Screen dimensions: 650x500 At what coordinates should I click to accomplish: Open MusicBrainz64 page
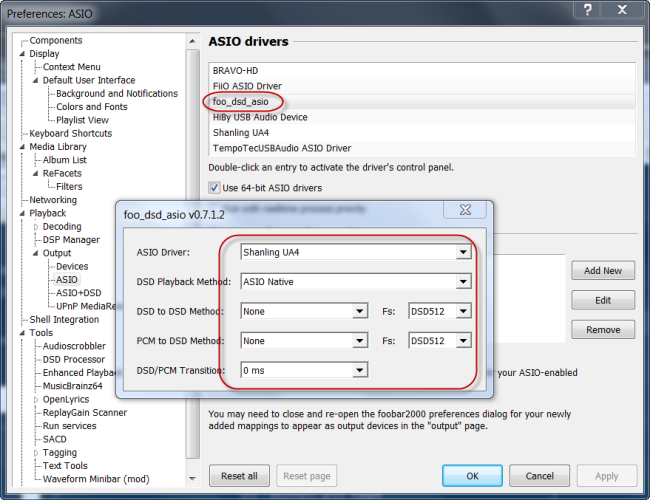[x=73, y=386]
